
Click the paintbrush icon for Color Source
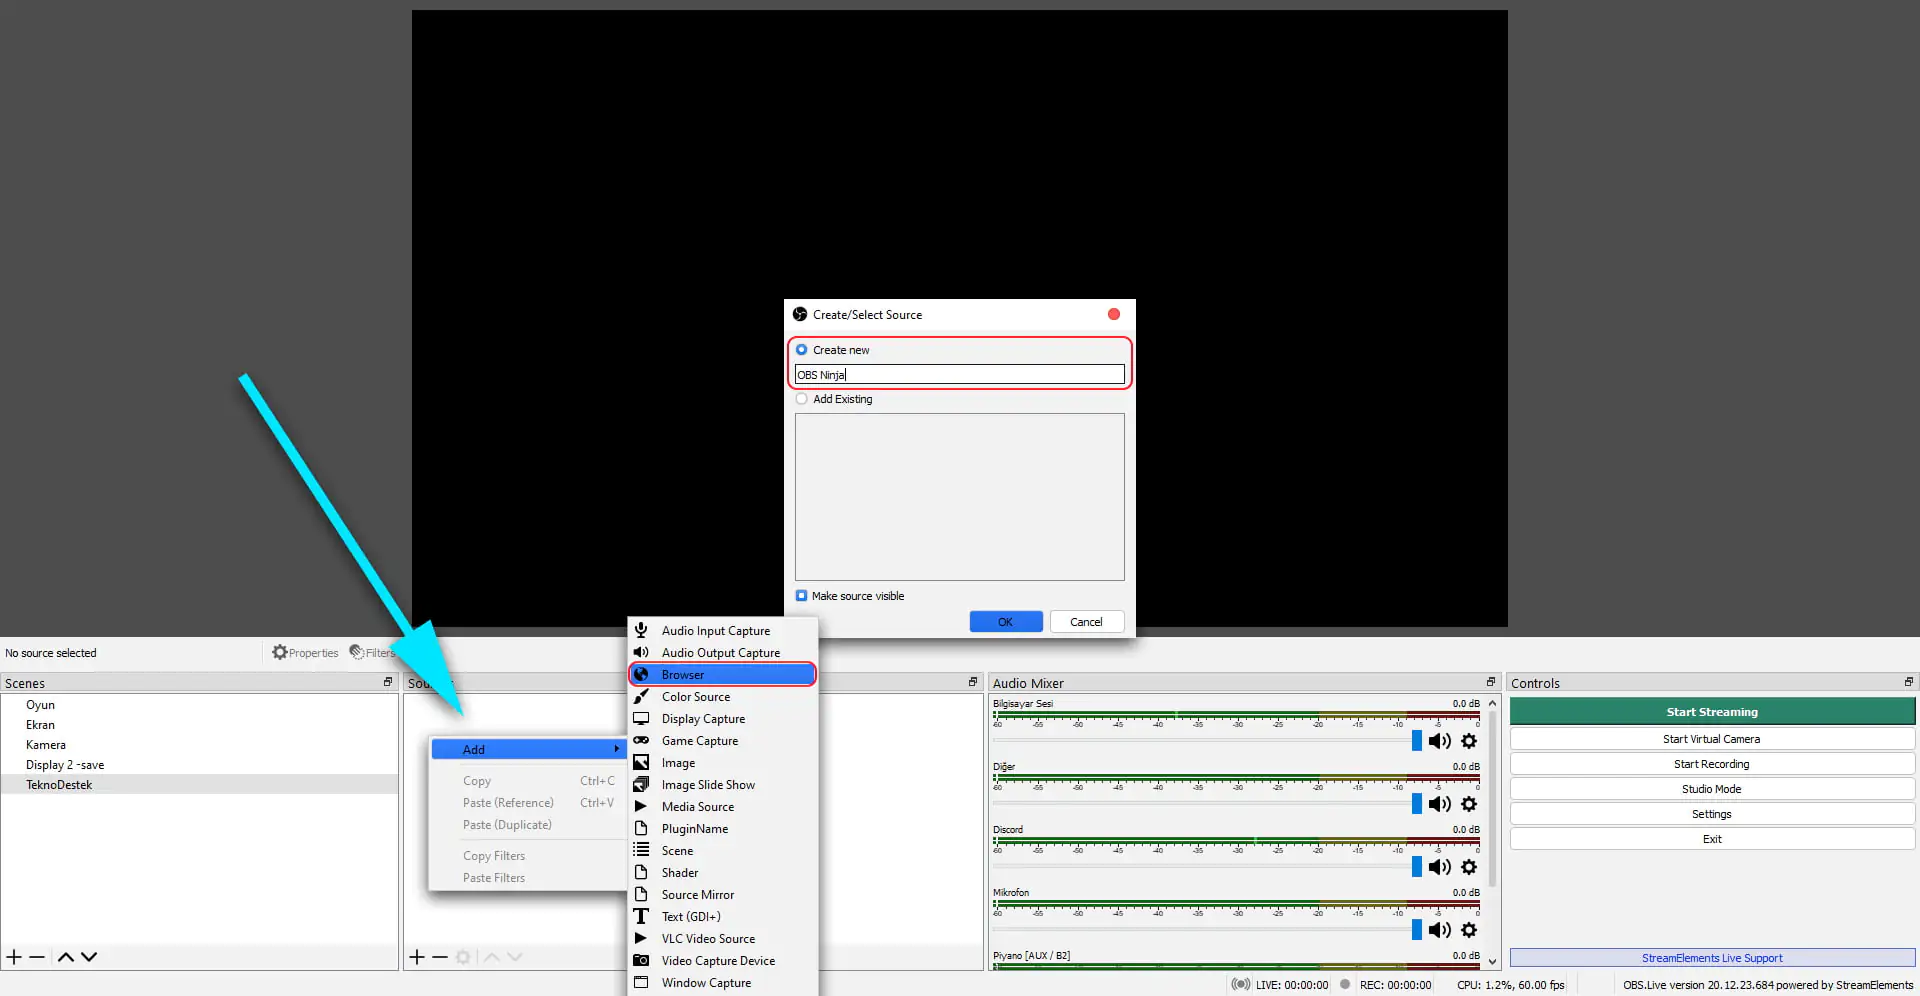(641, 696)
